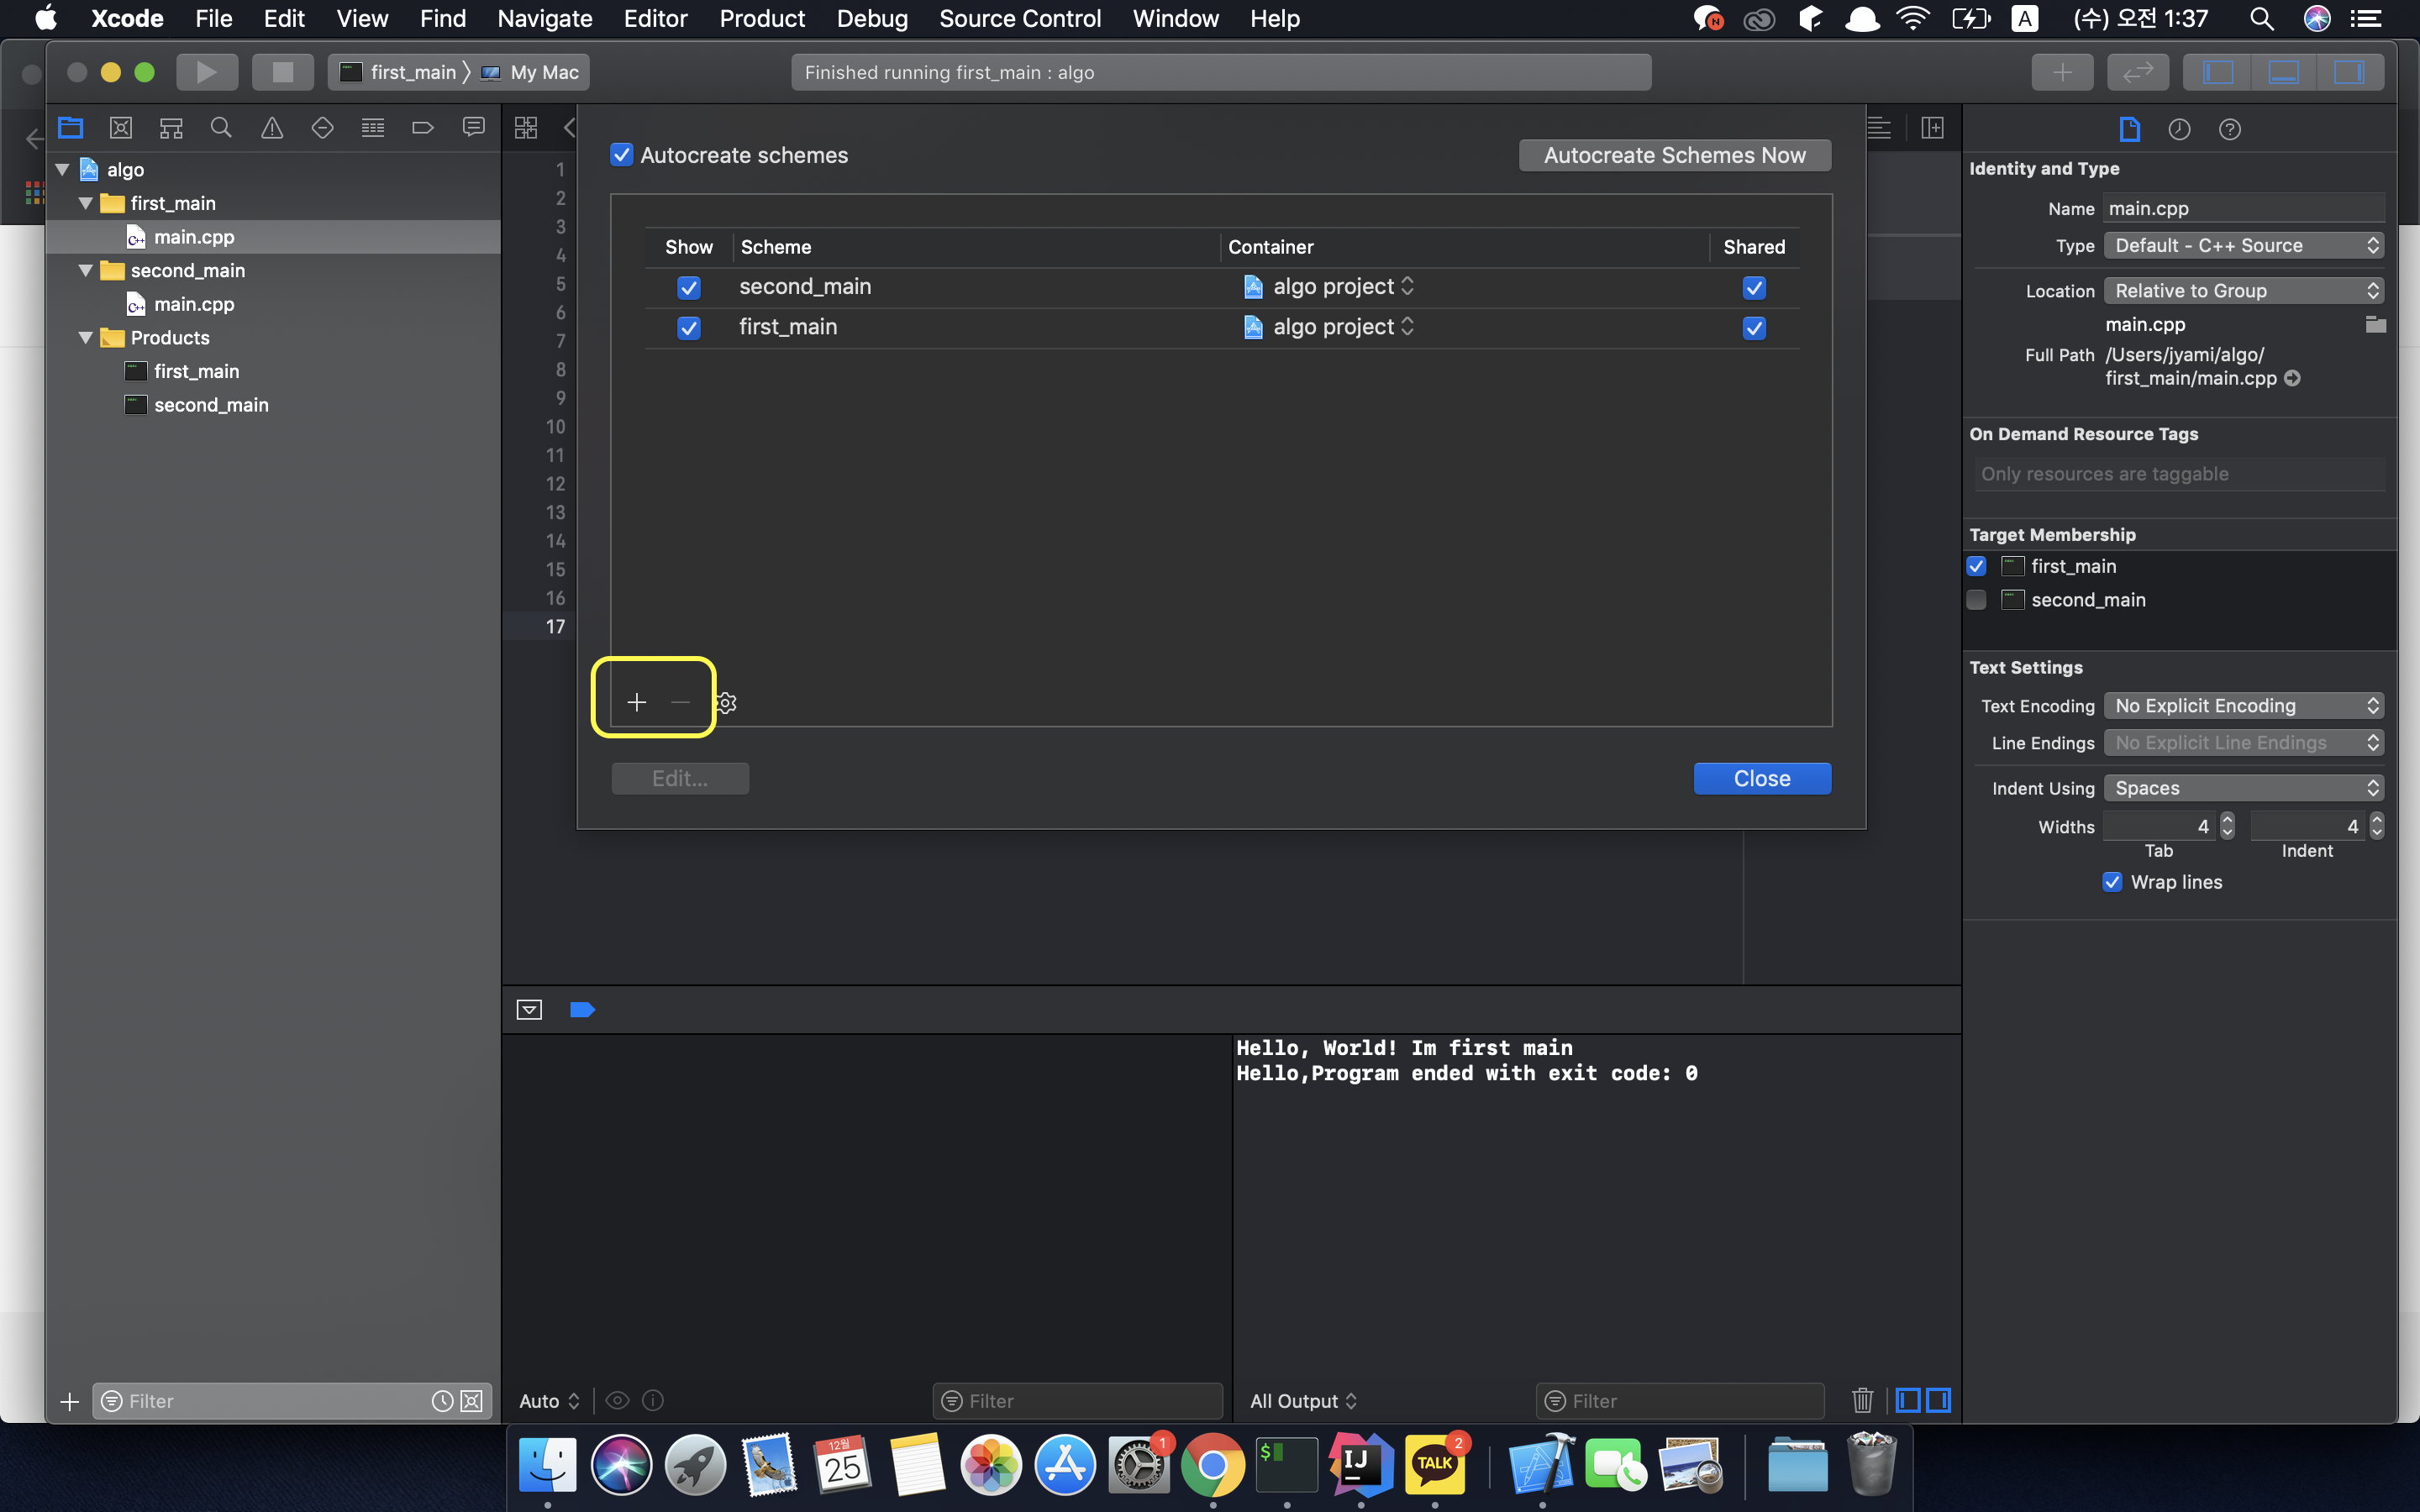The width and height of the screenshot is (2420, 1512).
Task: Open the Source Control menu
Action: click(1019, 19)
